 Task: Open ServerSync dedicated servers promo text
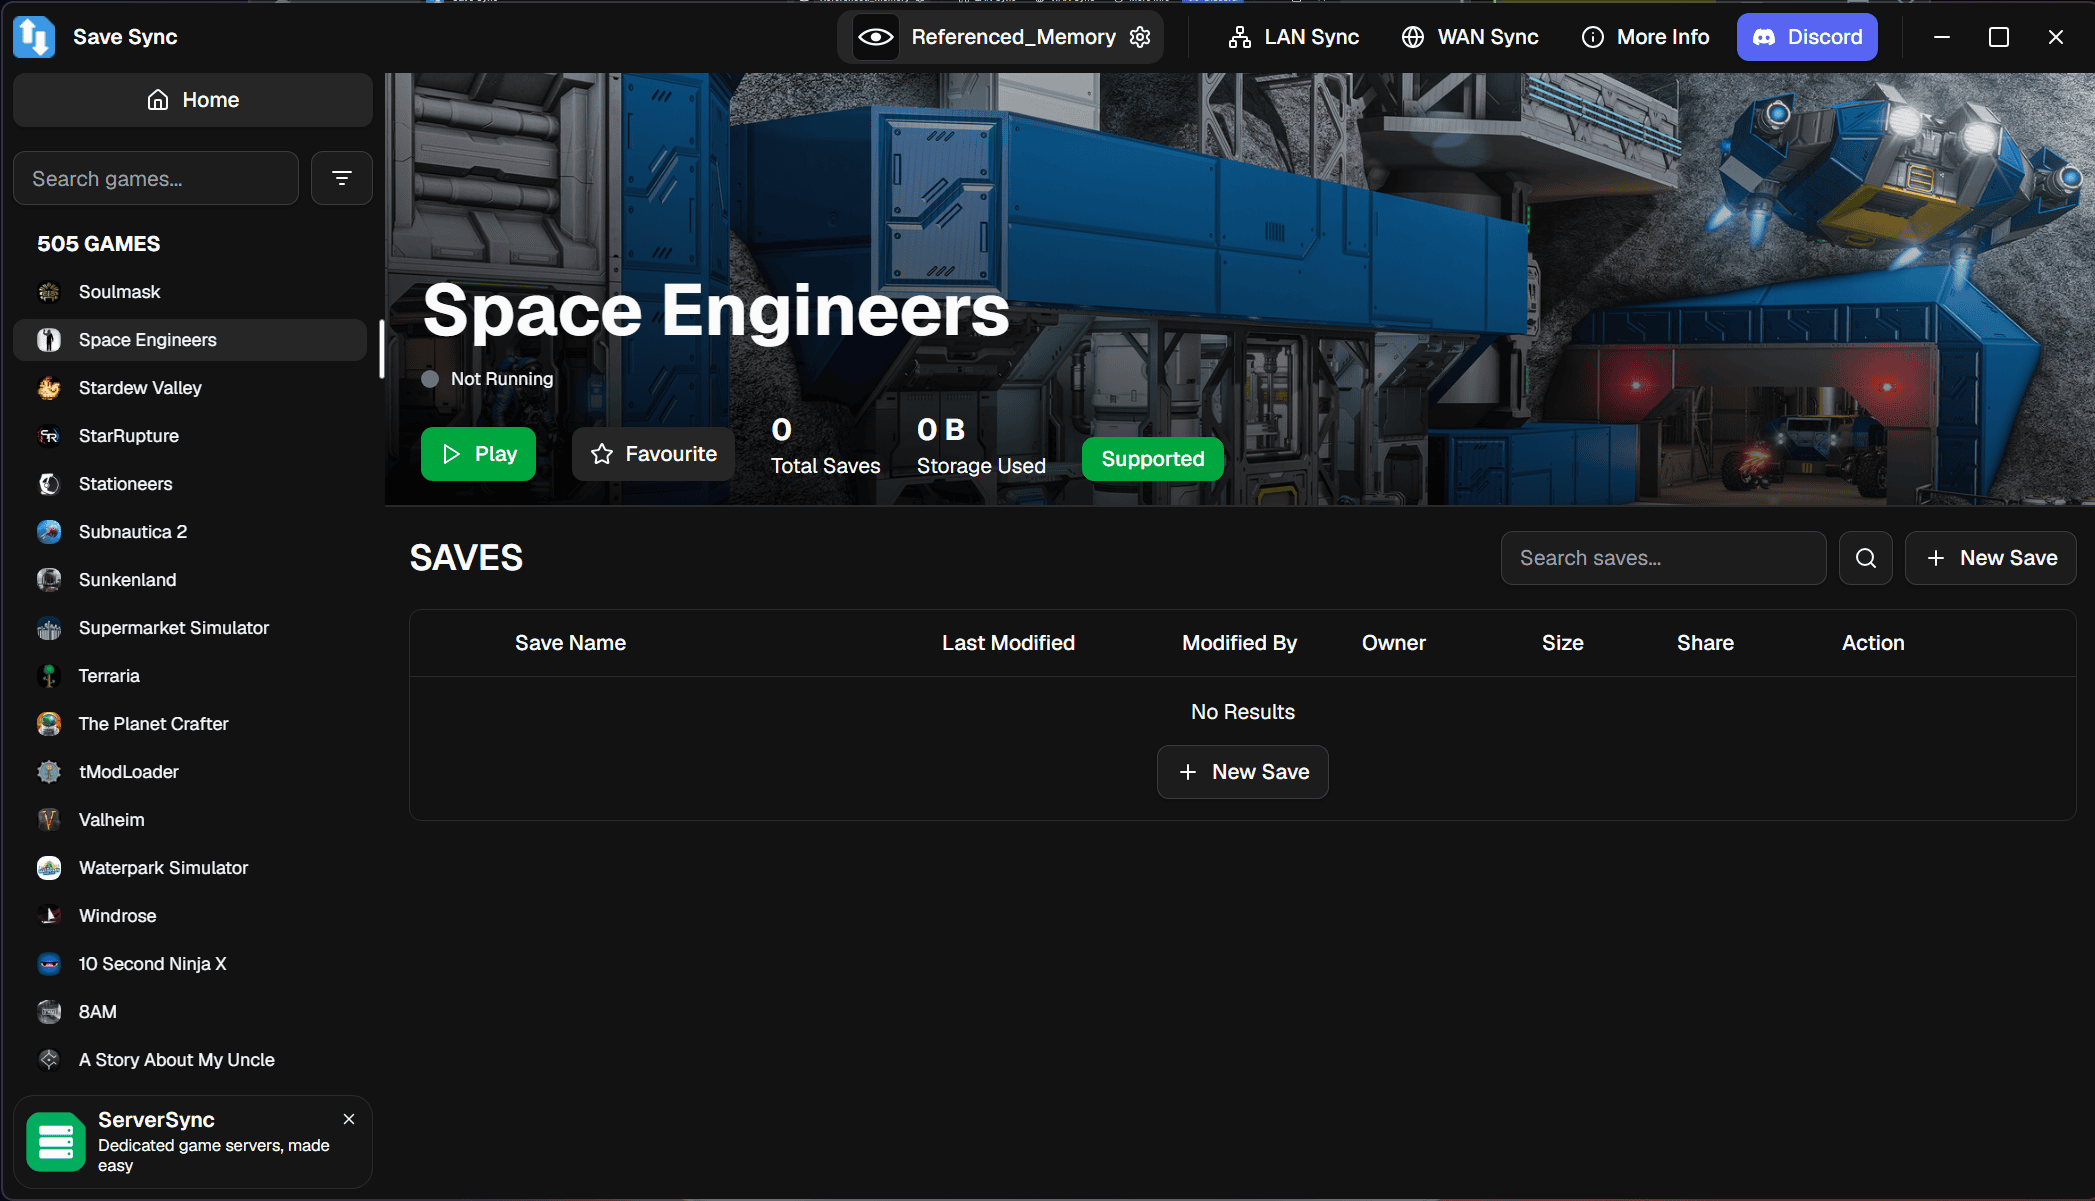click(x=214, y=1155)
